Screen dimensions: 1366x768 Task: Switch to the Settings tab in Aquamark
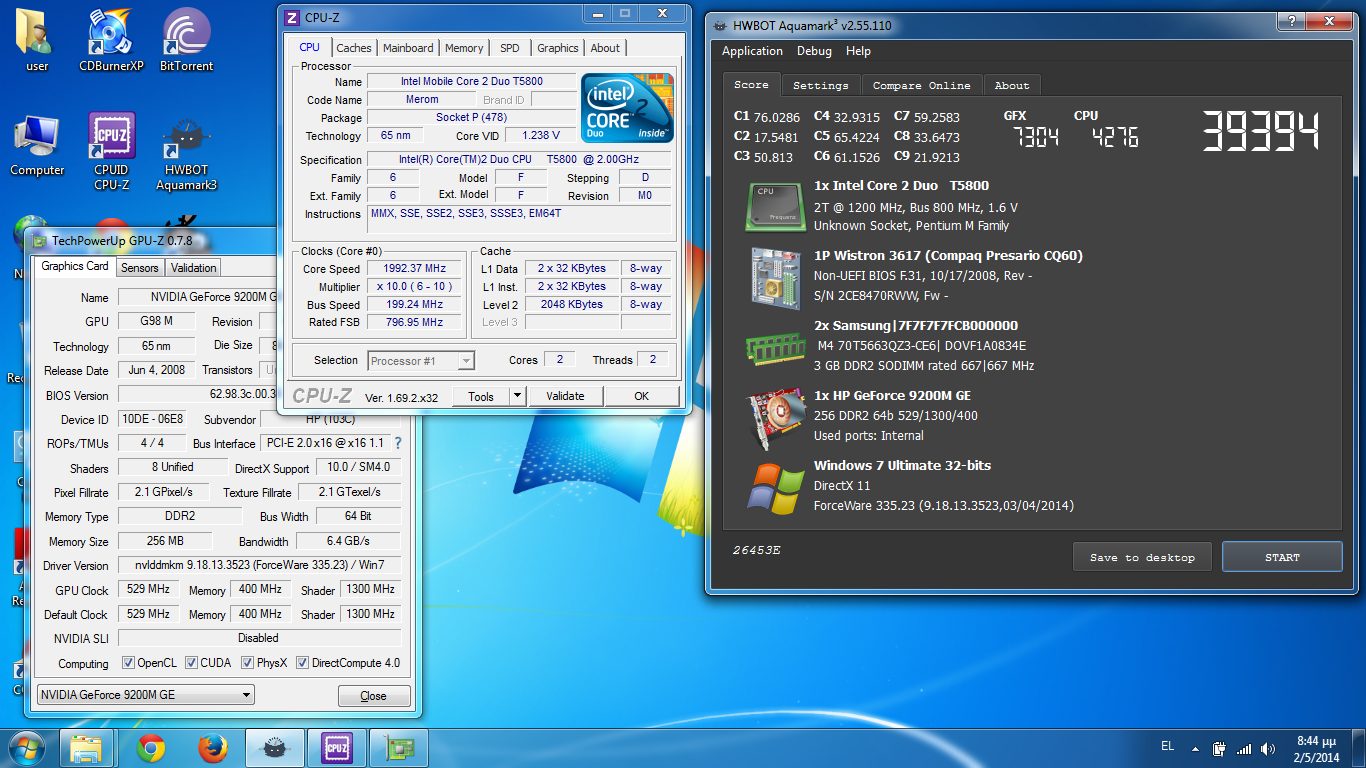coord(820,86)
